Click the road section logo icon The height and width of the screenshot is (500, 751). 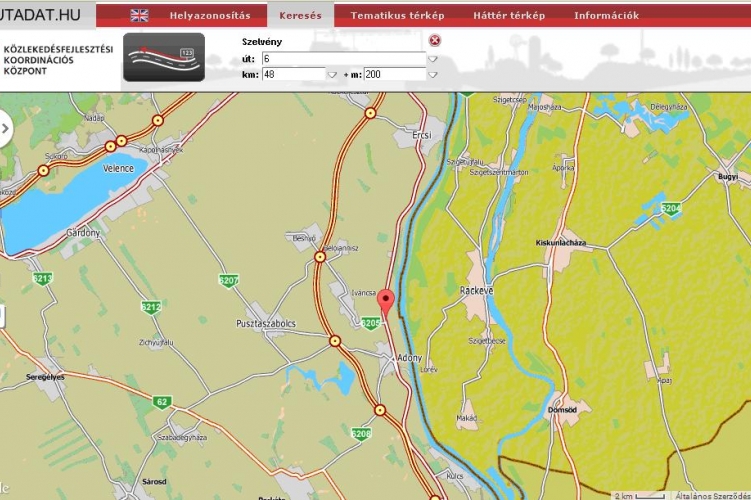click(164, 58)
